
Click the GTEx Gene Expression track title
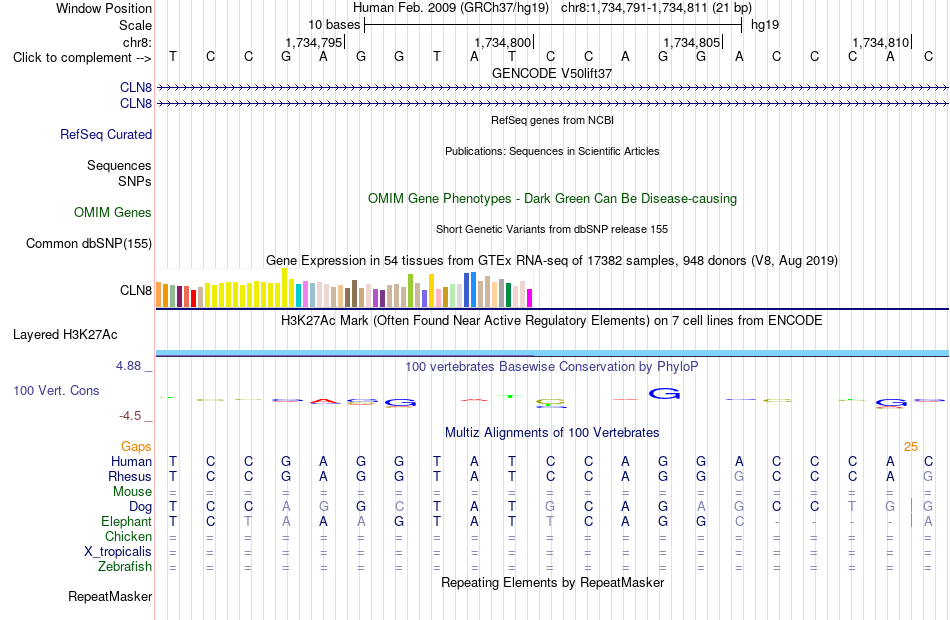552,261
